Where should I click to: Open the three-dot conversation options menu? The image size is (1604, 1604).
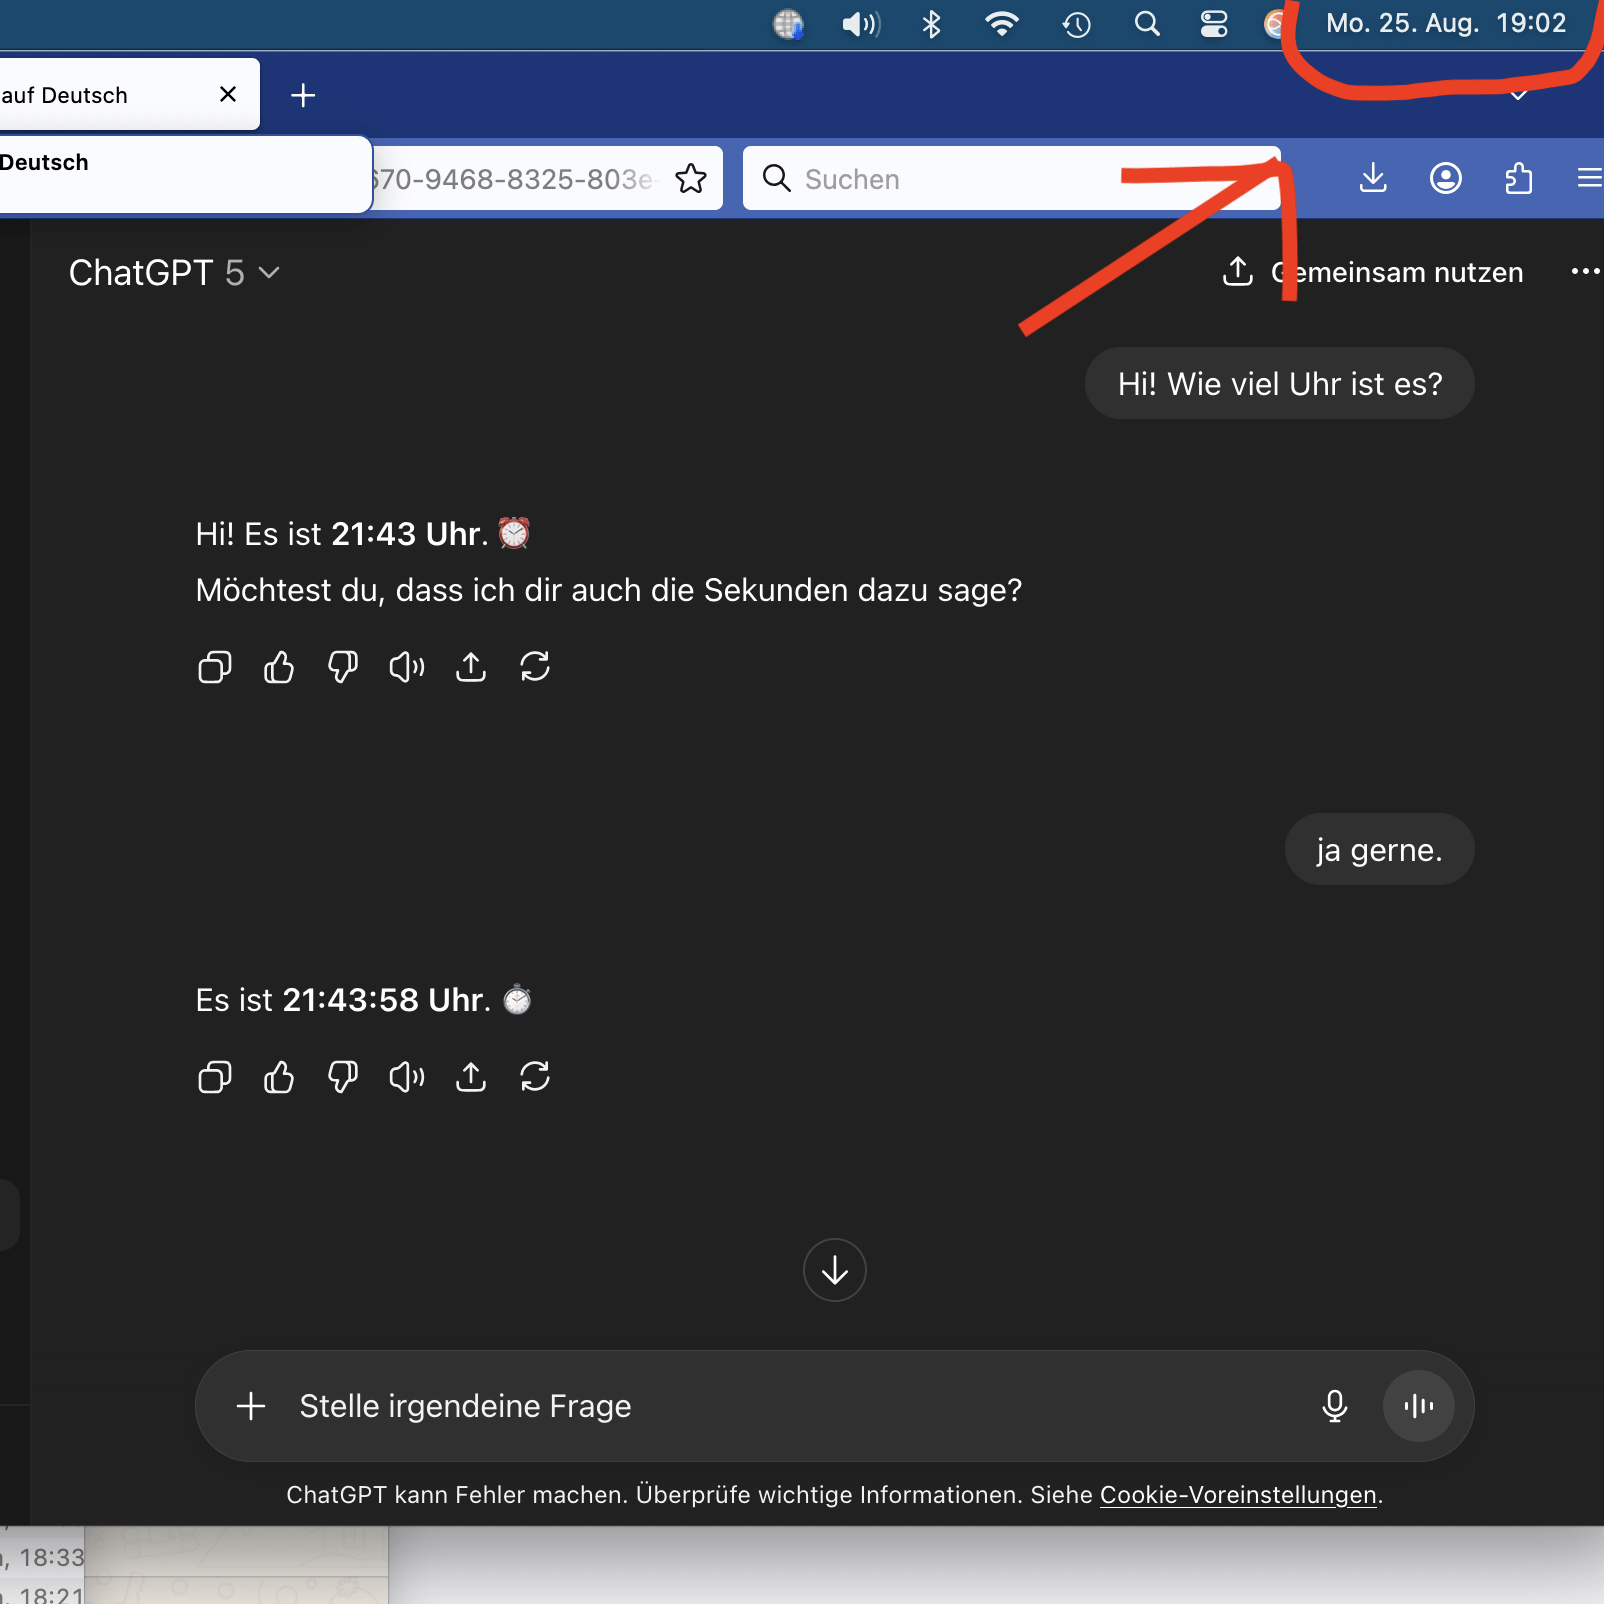(1585, 272)
